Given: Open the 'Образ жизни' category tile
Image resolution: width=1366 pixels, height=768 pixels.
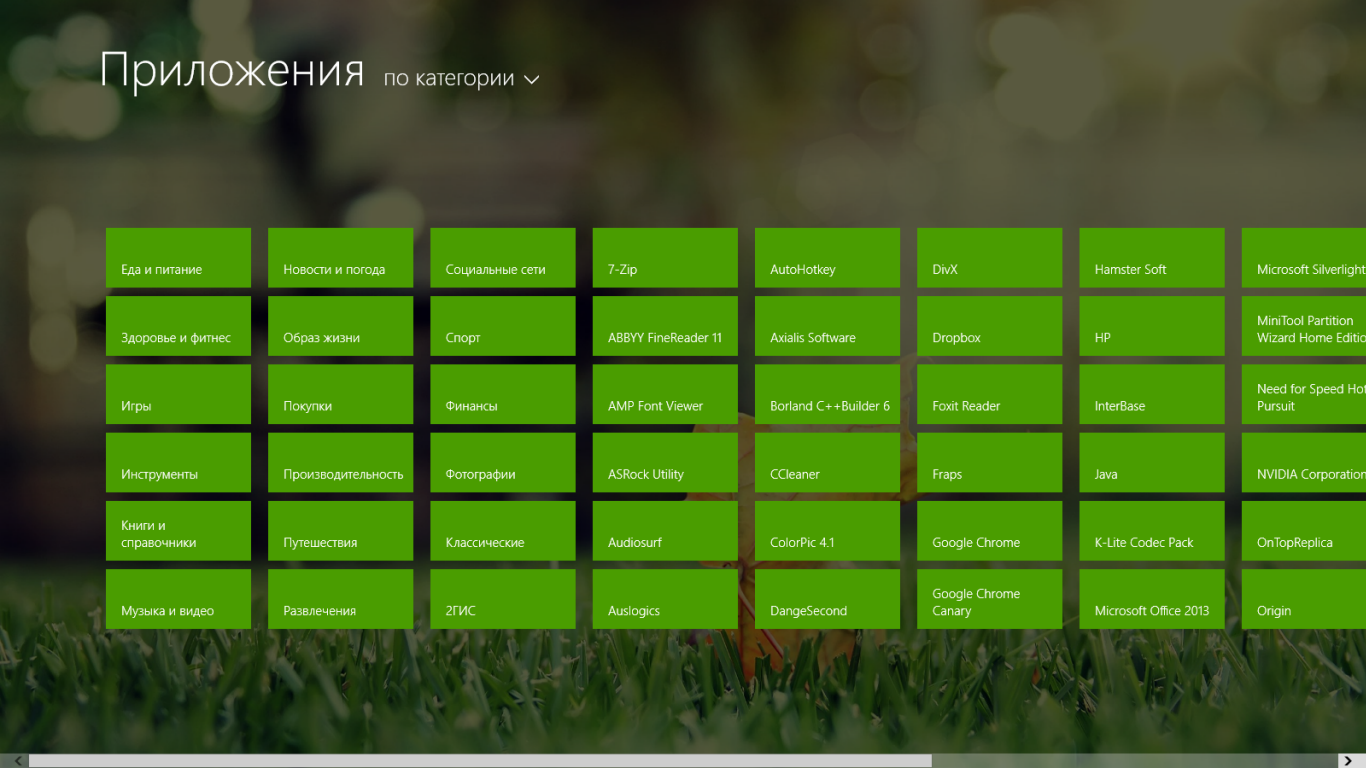Looking at the screenshot, I should tap(340, 326).
